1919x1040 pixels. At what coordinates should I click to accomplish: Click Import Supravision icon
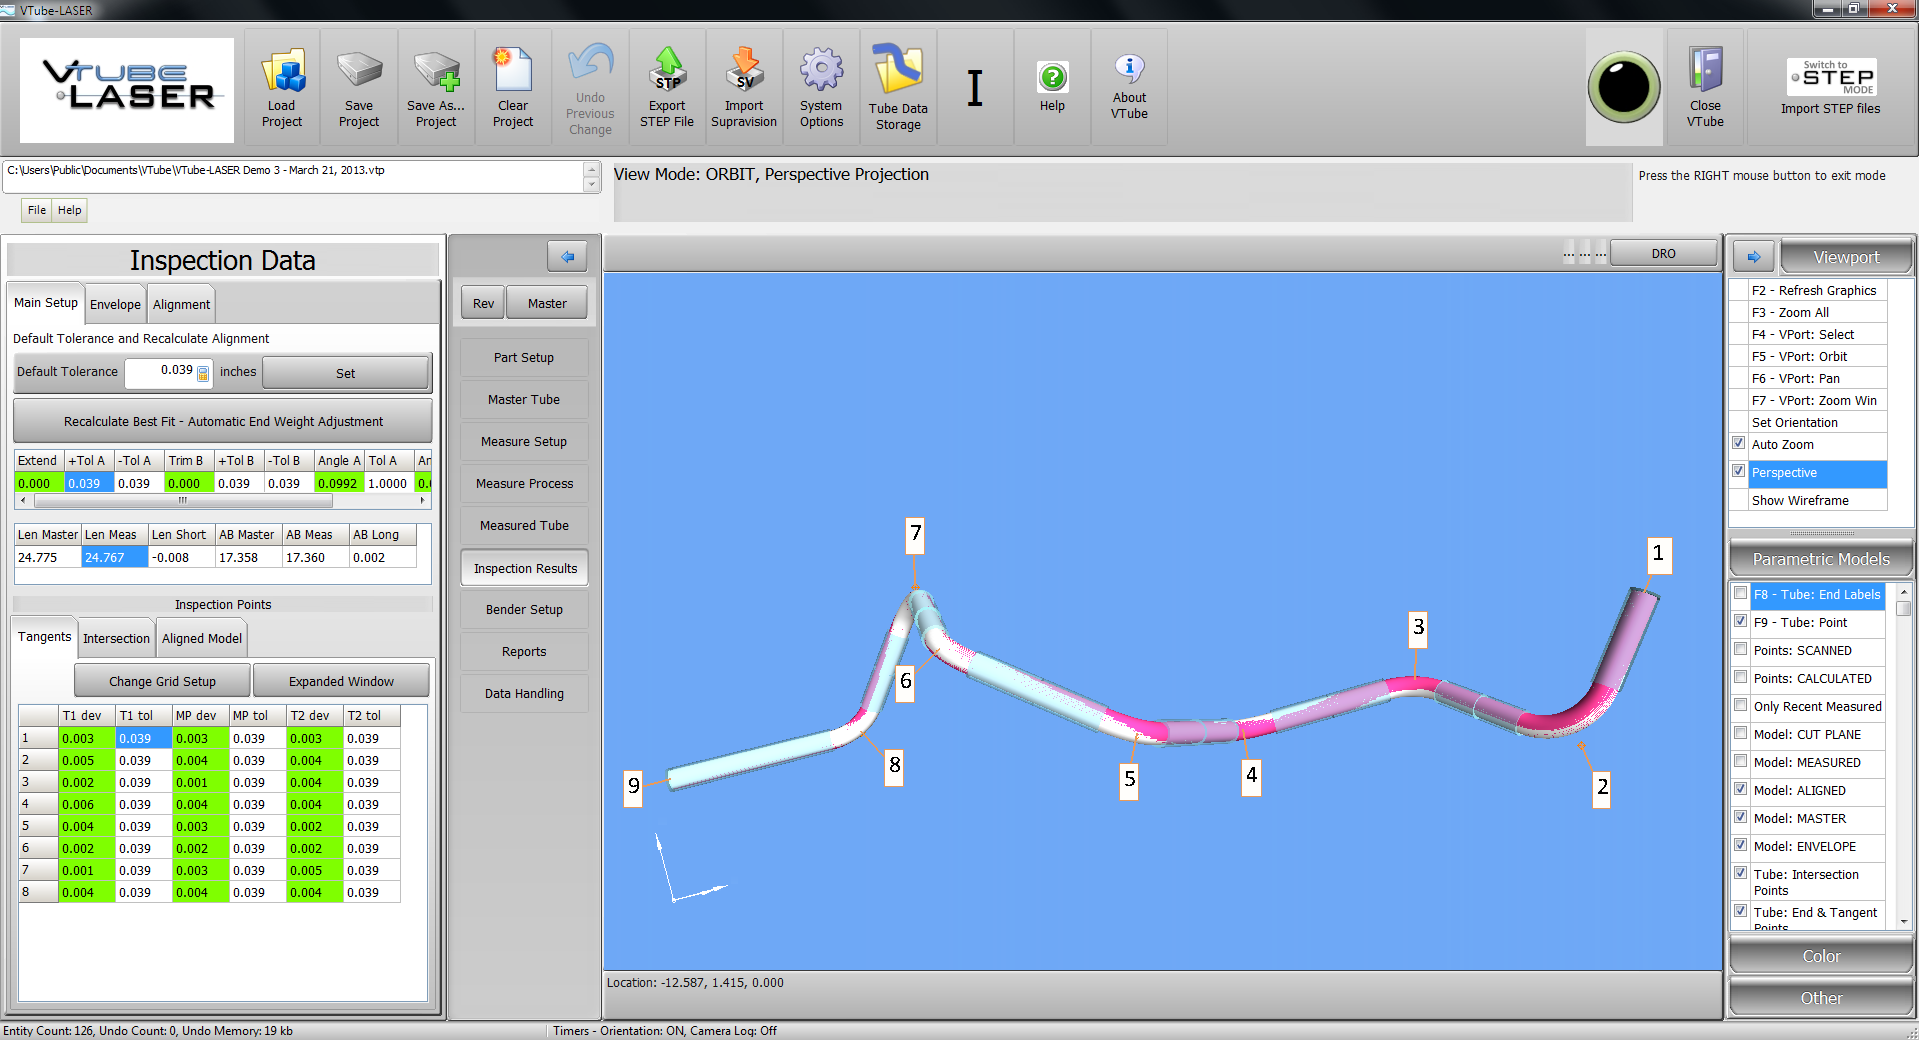pyautogui.click(x=744, y=72)
